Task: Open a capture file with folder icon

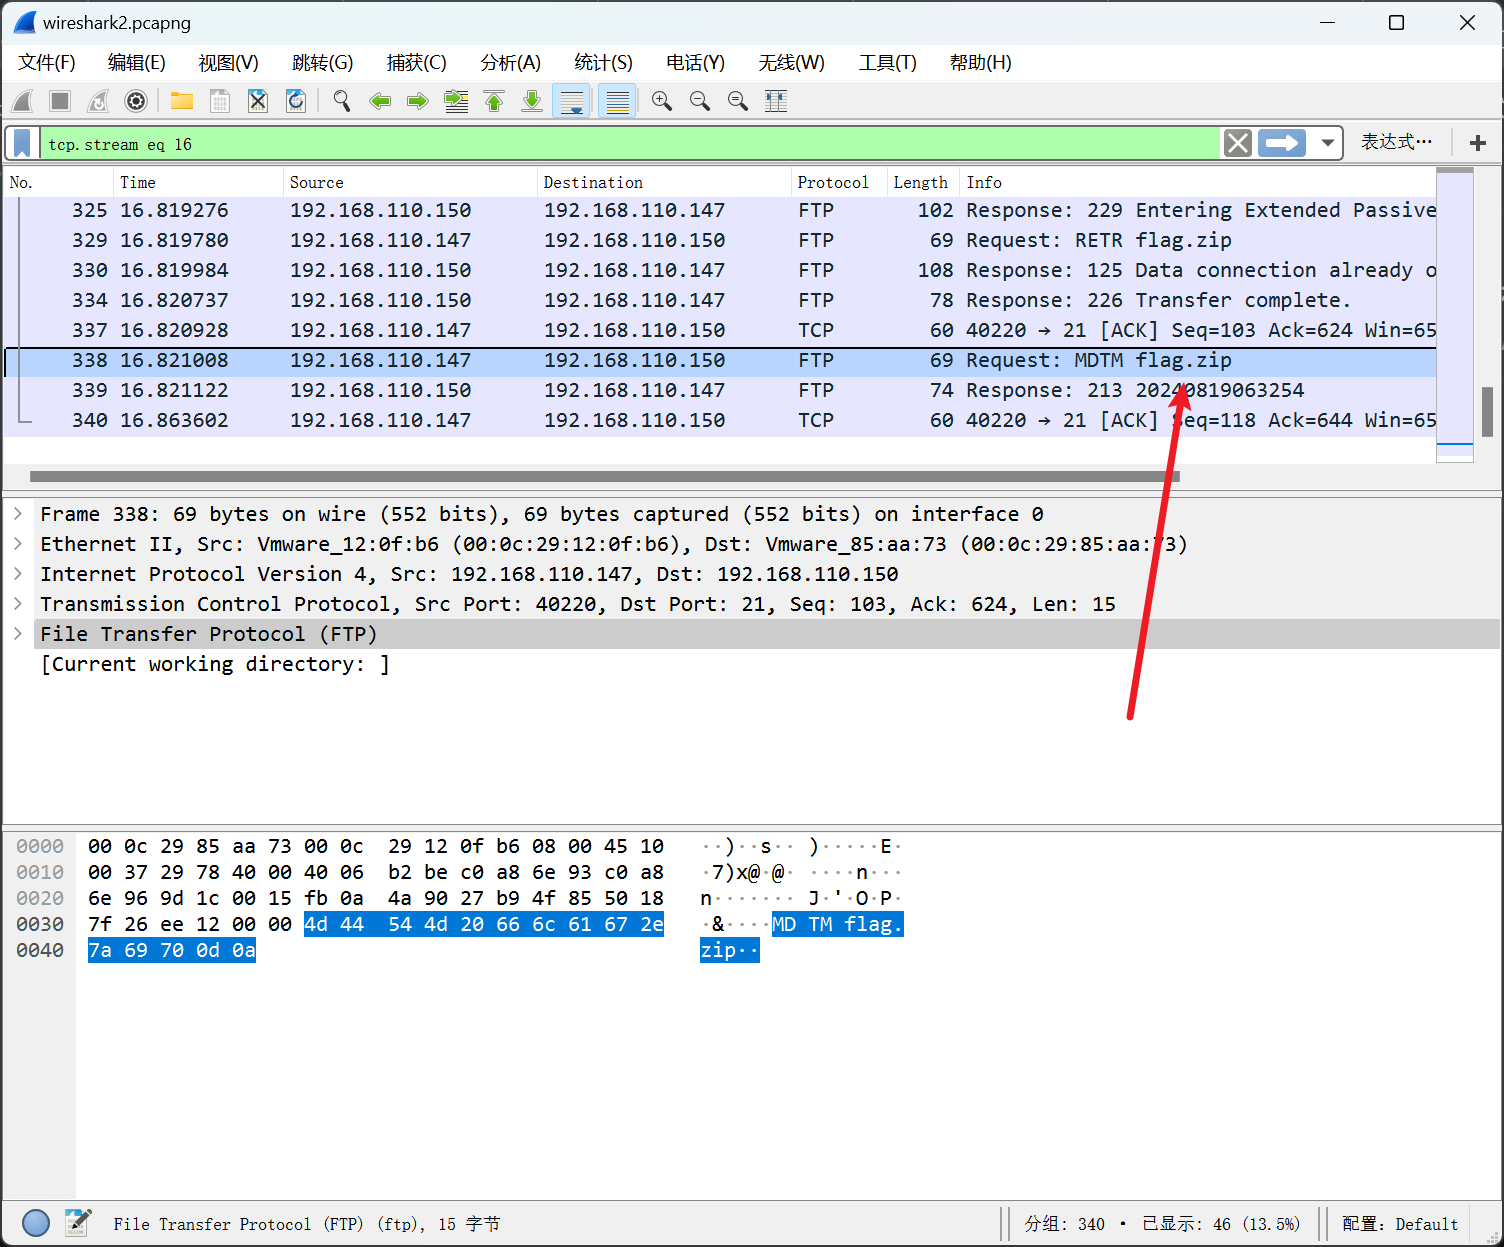Action: click(x=182, y=101)
